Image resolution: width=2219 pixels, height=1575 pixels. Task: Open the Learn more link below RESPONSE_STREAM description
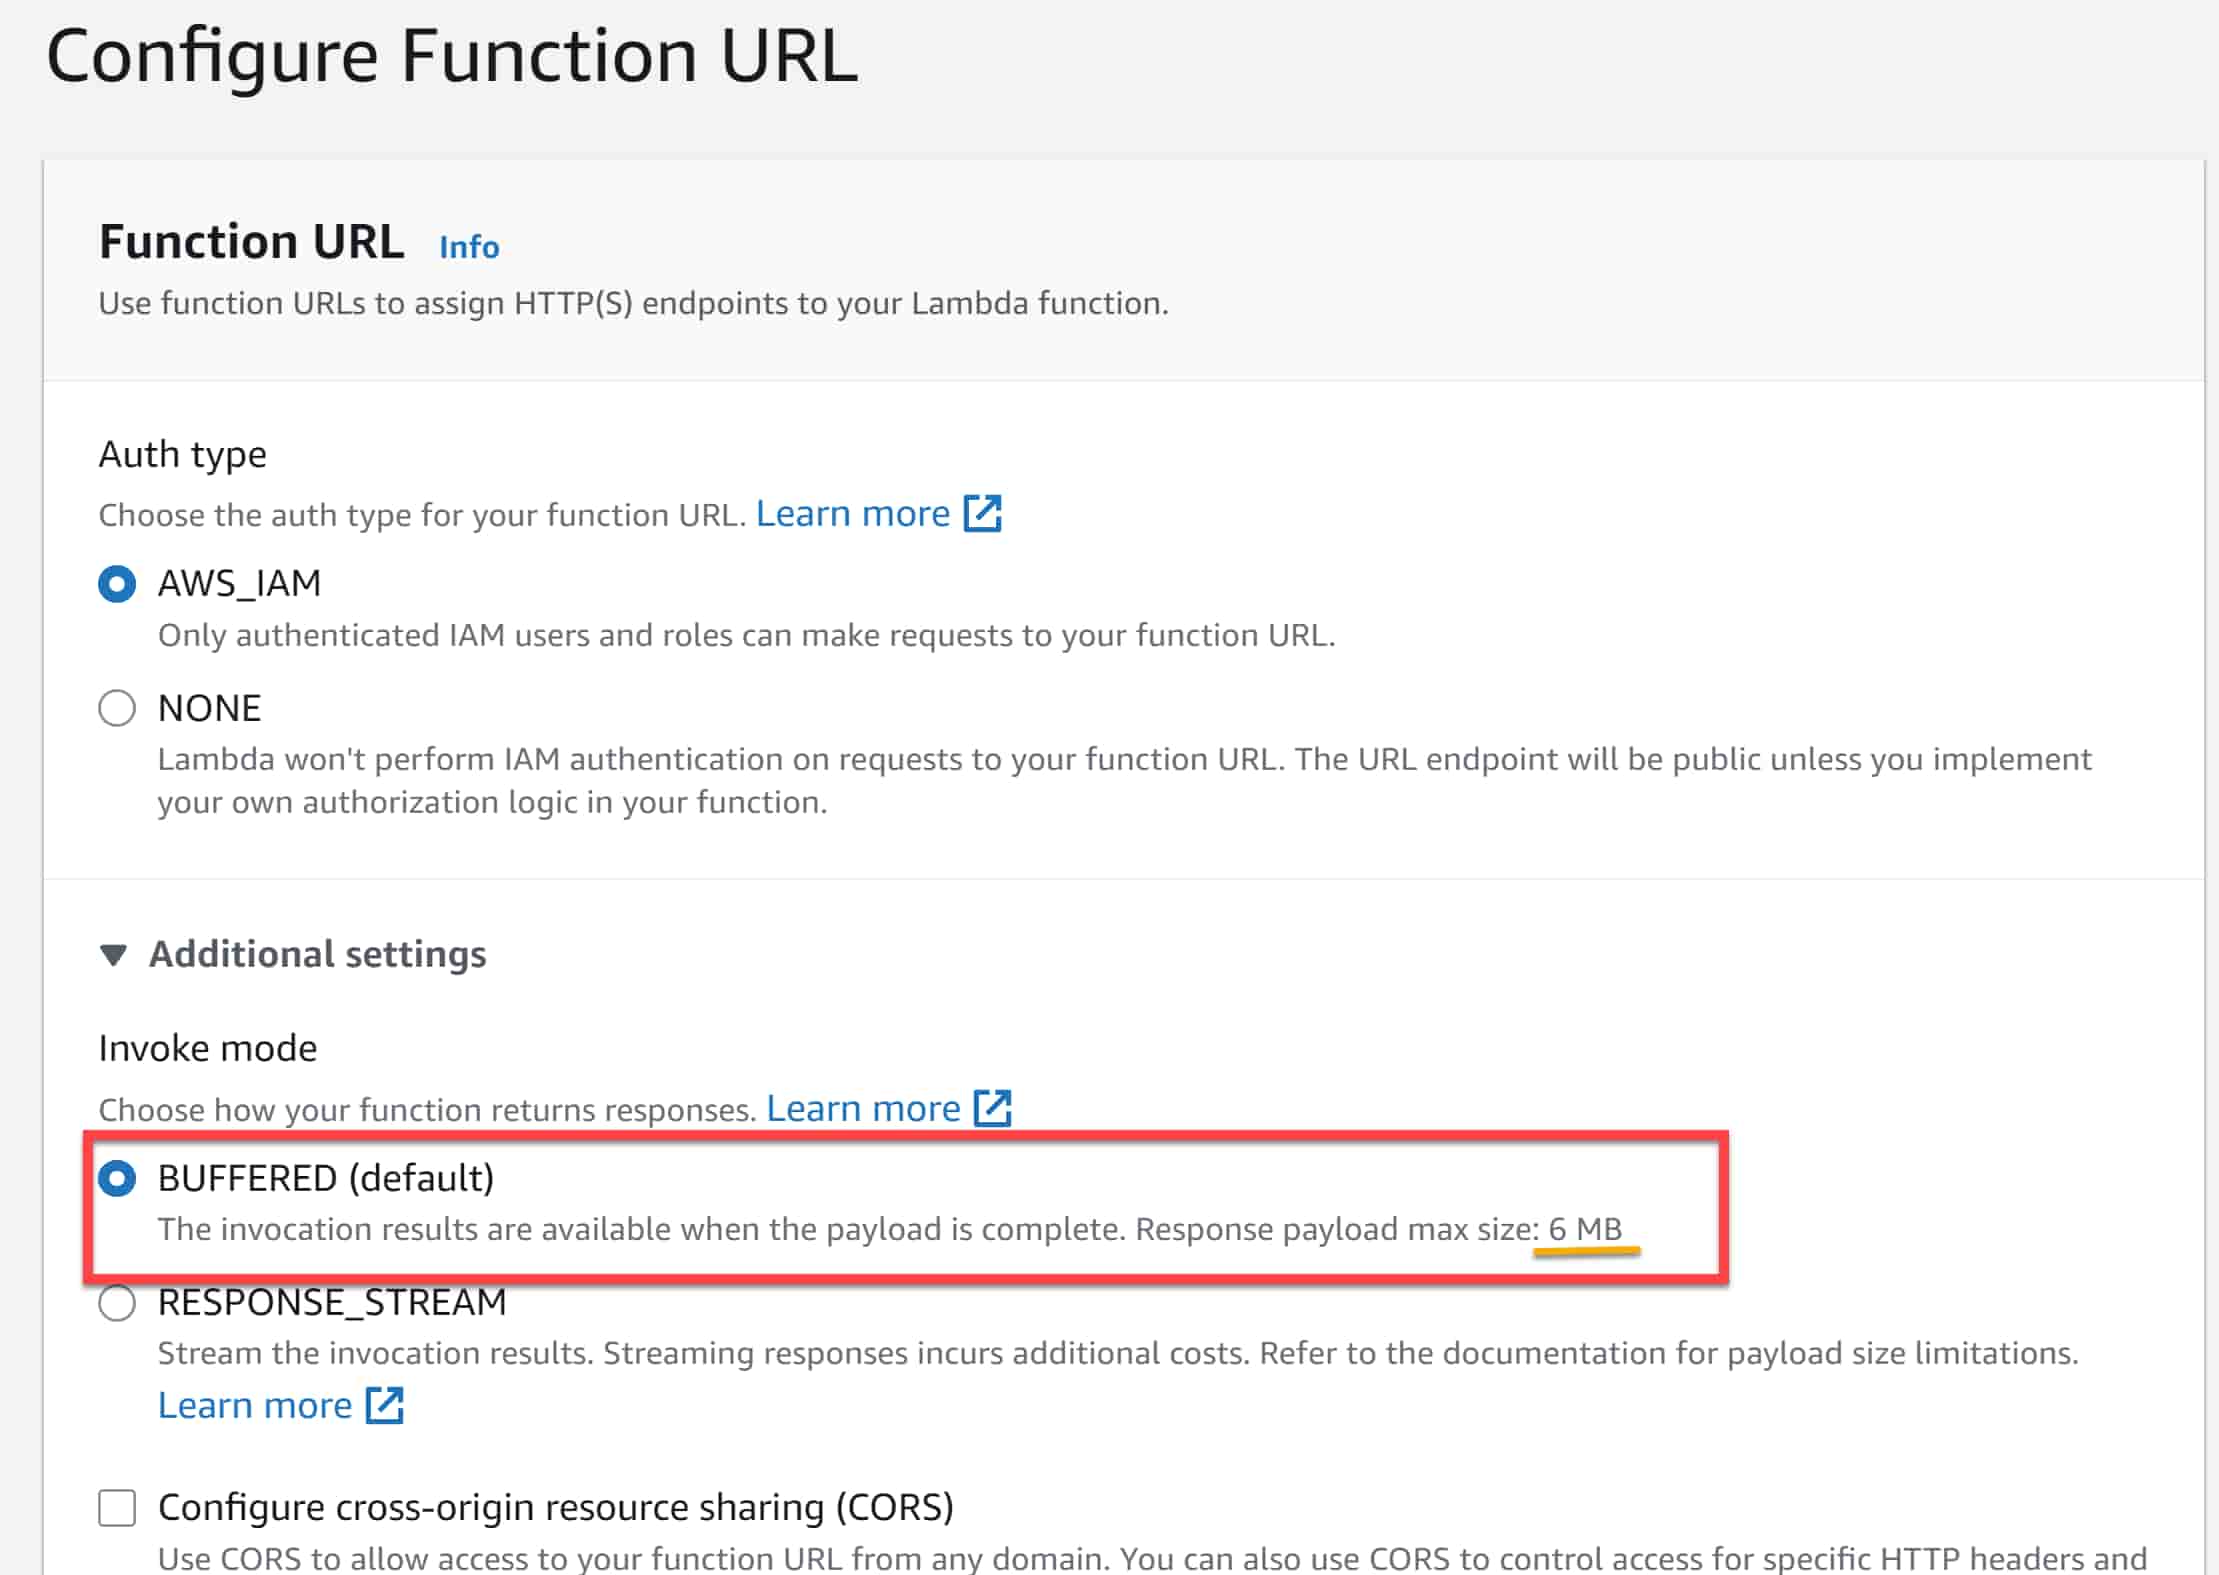click(256, 1404)
